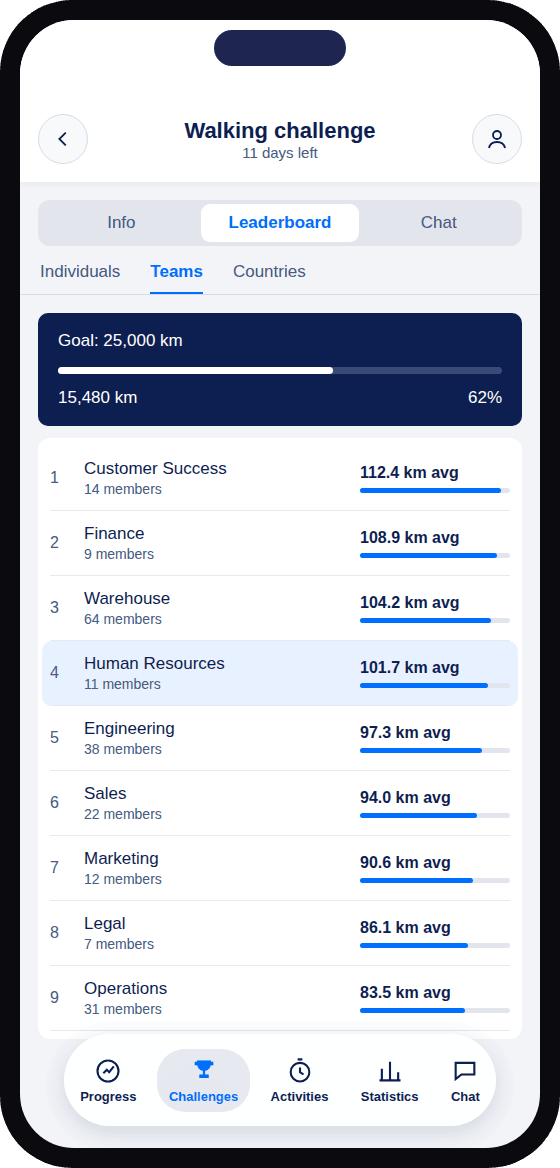
Task: Show the Countries leaderboard
Action: [269, 271]
